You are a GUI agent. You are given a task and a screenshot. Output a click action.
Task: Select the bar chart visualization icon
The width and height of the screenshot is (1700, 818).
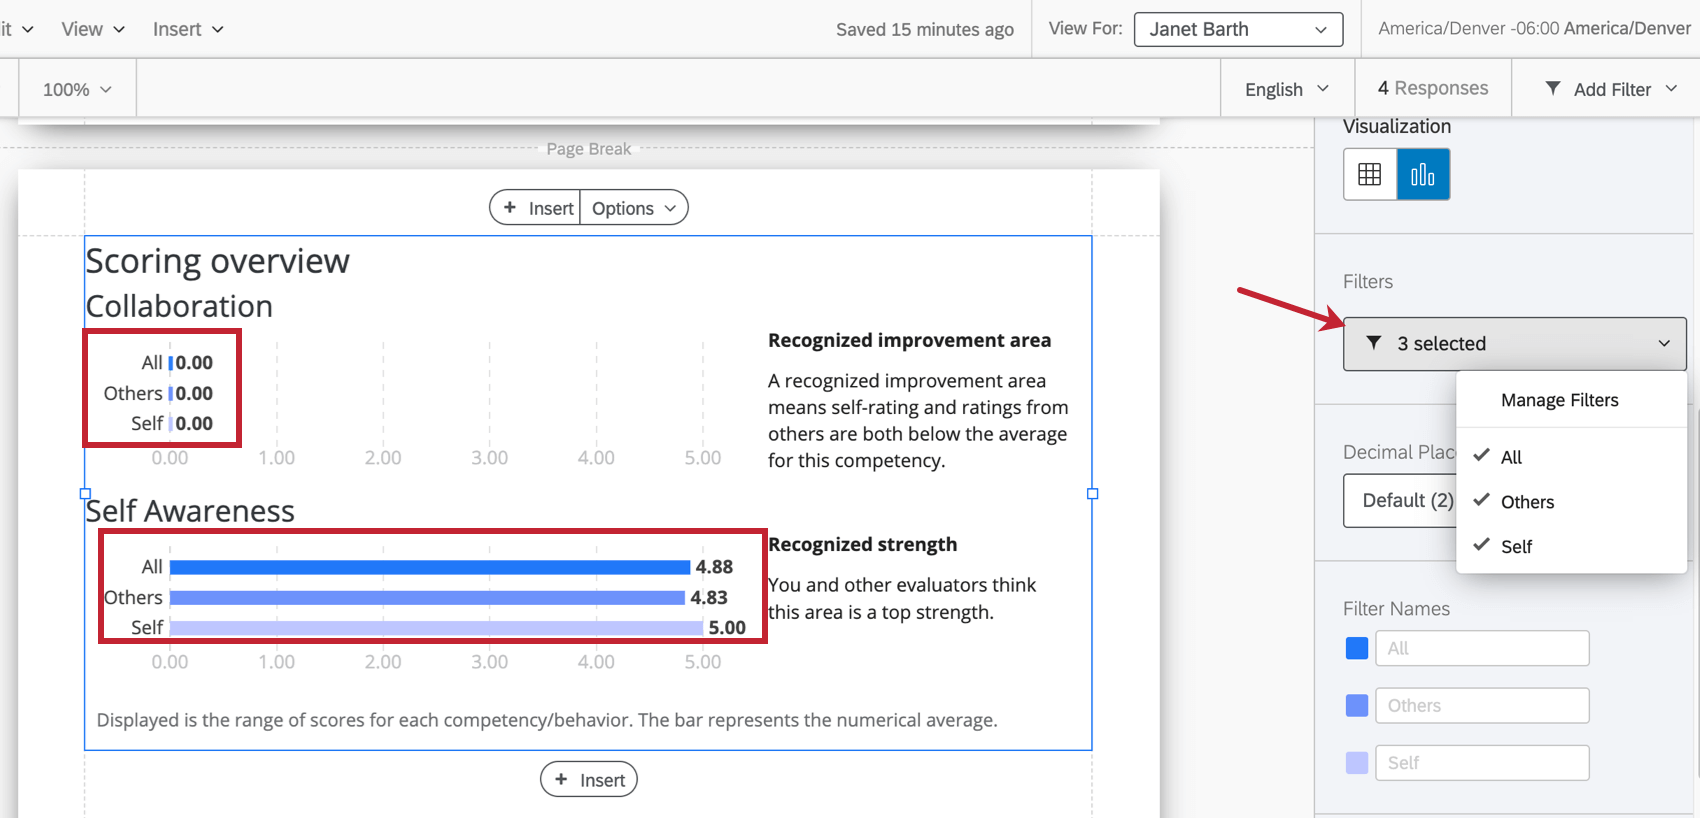[x=1423, y=174]
